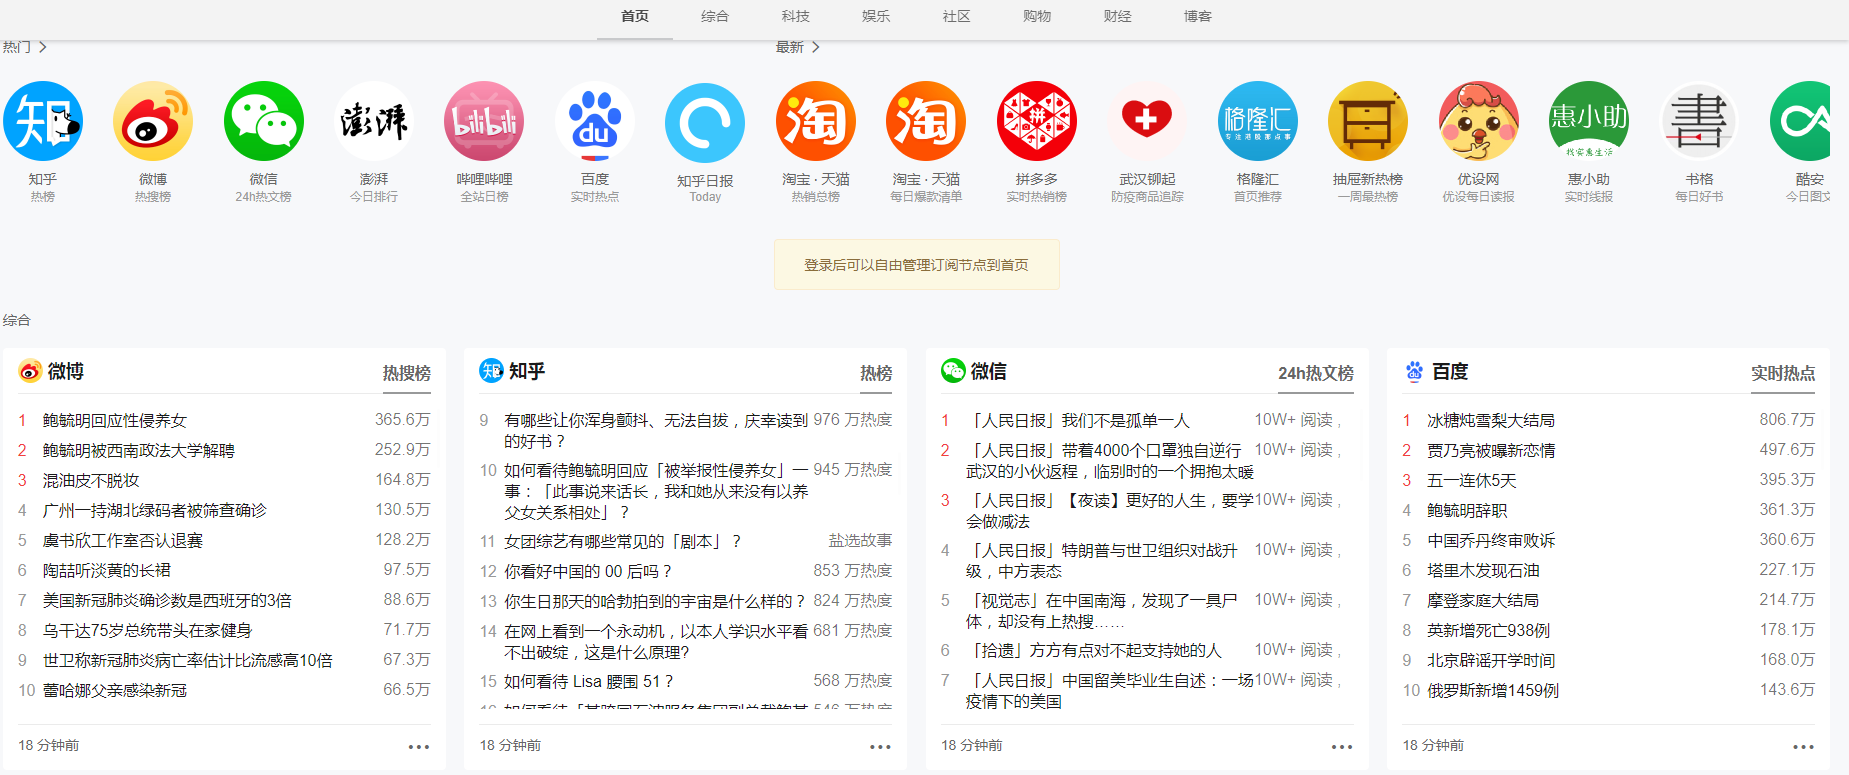Open more options on the 百度 card
The height and width of the screenshot is (775, 1849).
(1803, 747)
